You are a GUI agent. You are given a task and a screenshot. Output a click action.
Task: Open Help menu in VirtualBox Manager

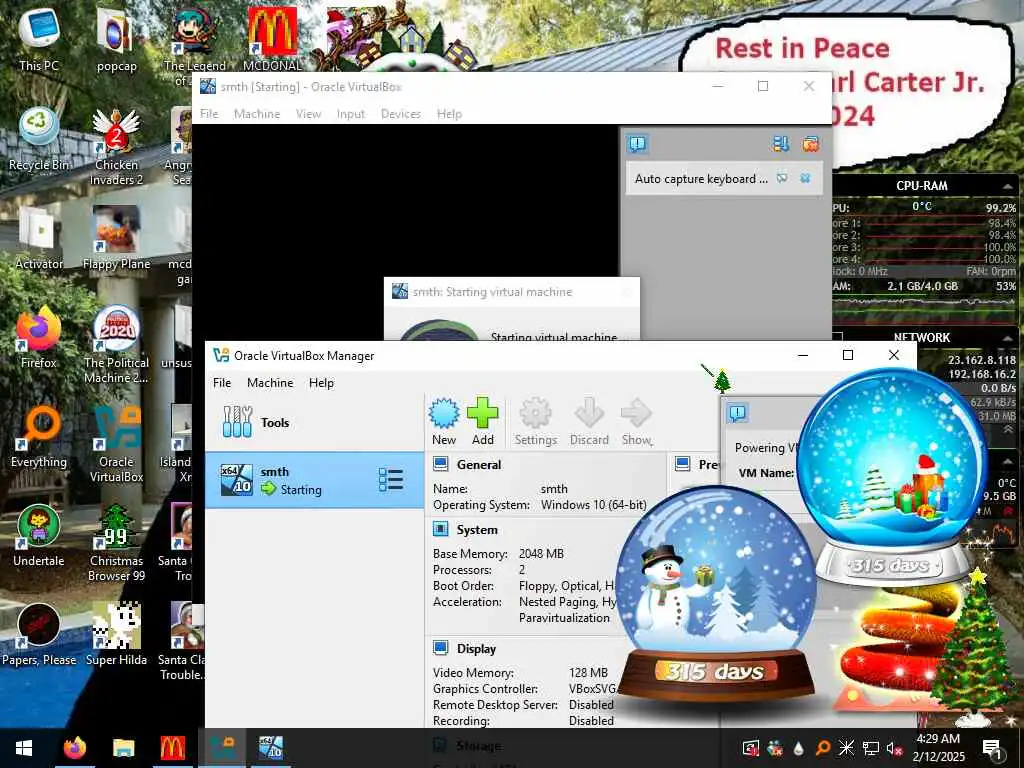point(321,383)
